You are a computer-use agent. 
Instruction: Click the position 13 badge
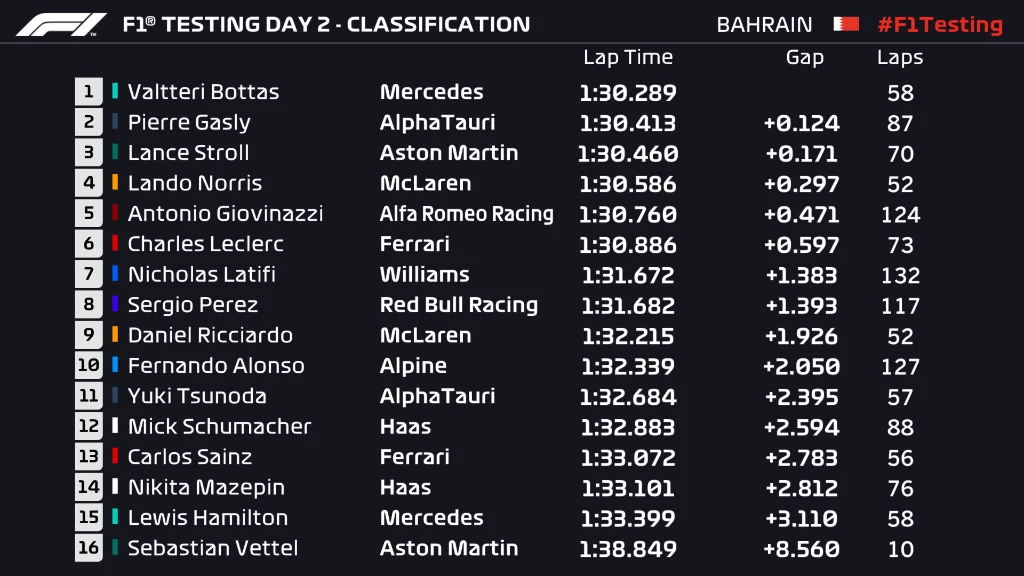[89, 457]
